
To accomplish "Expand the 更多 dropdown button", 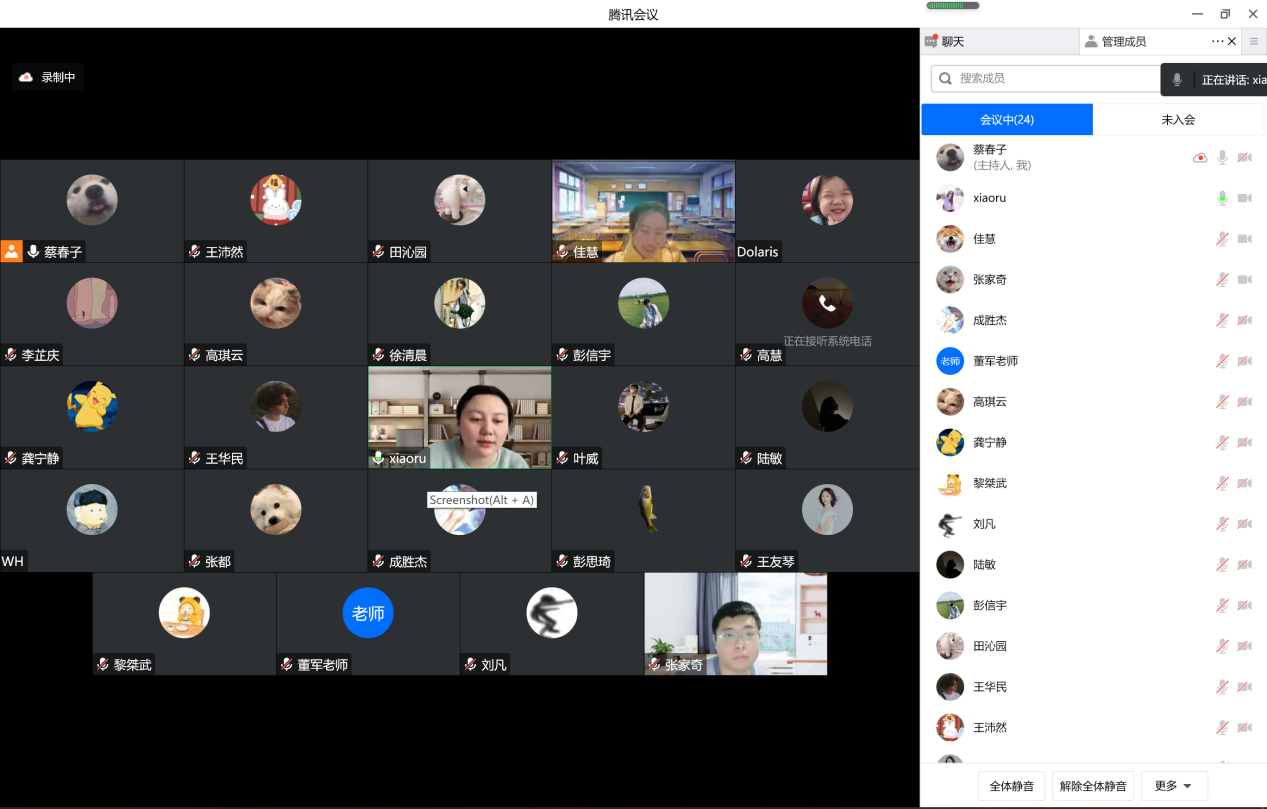I will (x=1172, y=786).
